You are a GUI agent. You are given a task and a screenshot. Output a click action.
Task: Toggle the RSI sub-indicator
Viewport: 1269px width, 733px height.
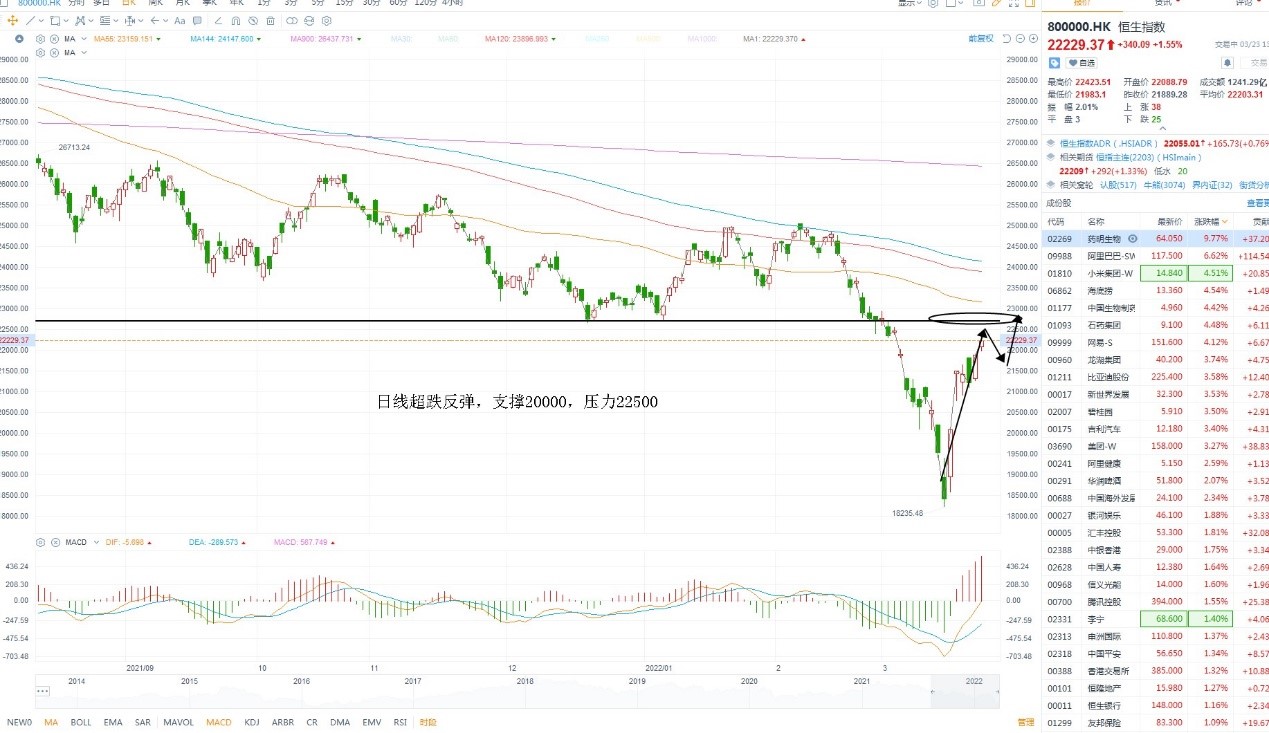pyautogui.click(x=400, y=722)
